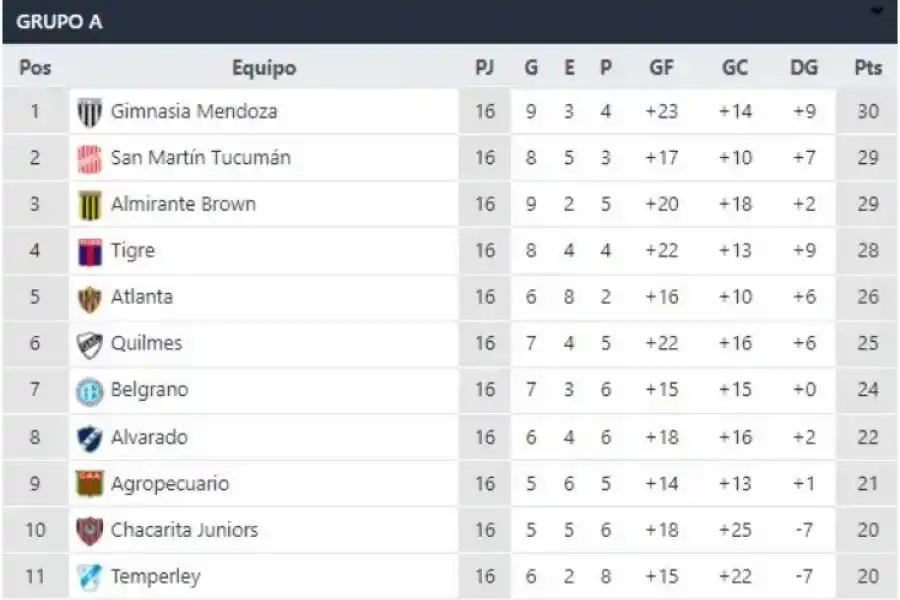Click the Chacarita Juniors club crest
The image size is (900, 600).
pyautogui.click(x=89, y=529)
